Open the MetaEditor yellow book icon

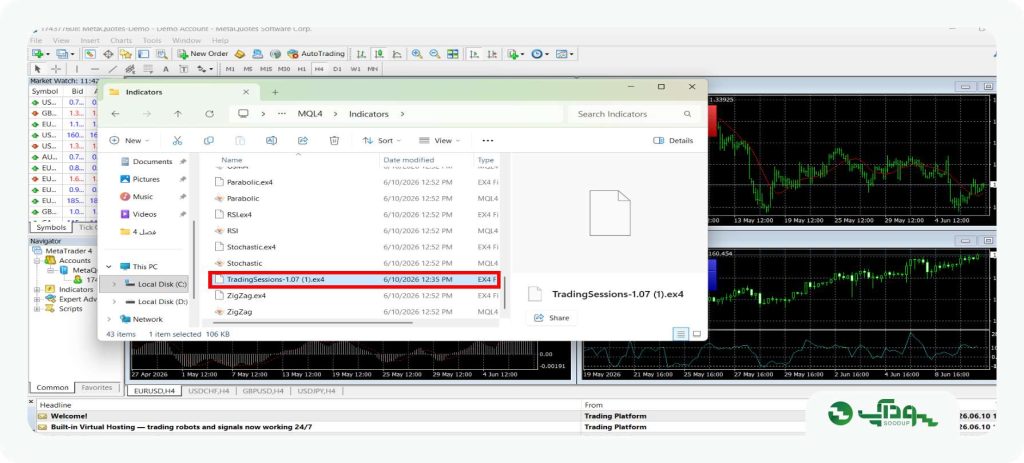tap(240, 54)
